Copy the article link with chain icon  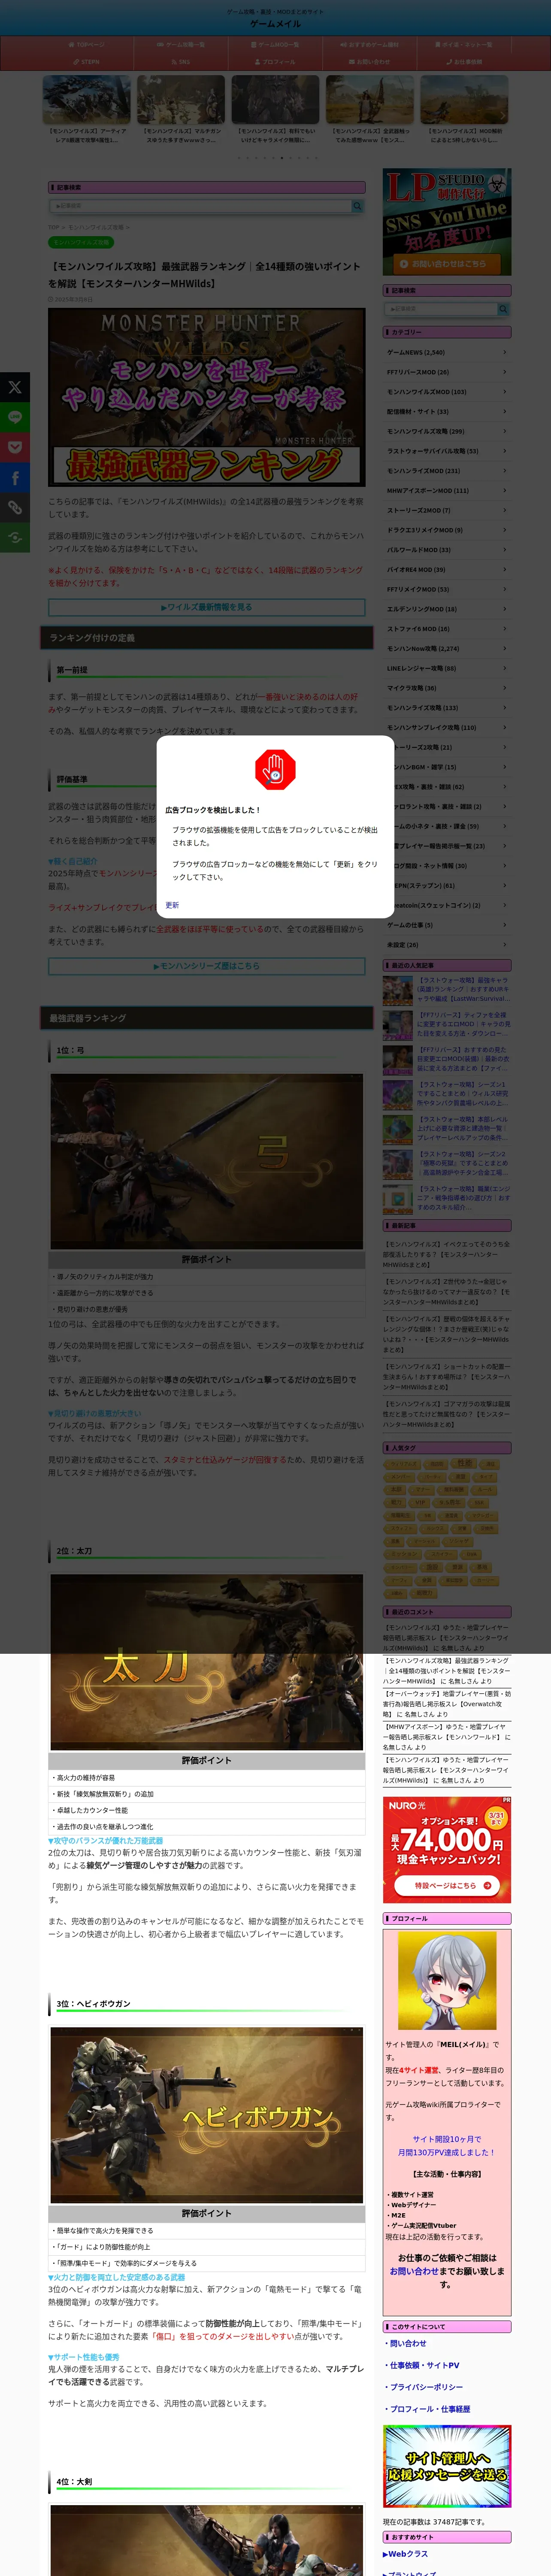click(15, 507)
